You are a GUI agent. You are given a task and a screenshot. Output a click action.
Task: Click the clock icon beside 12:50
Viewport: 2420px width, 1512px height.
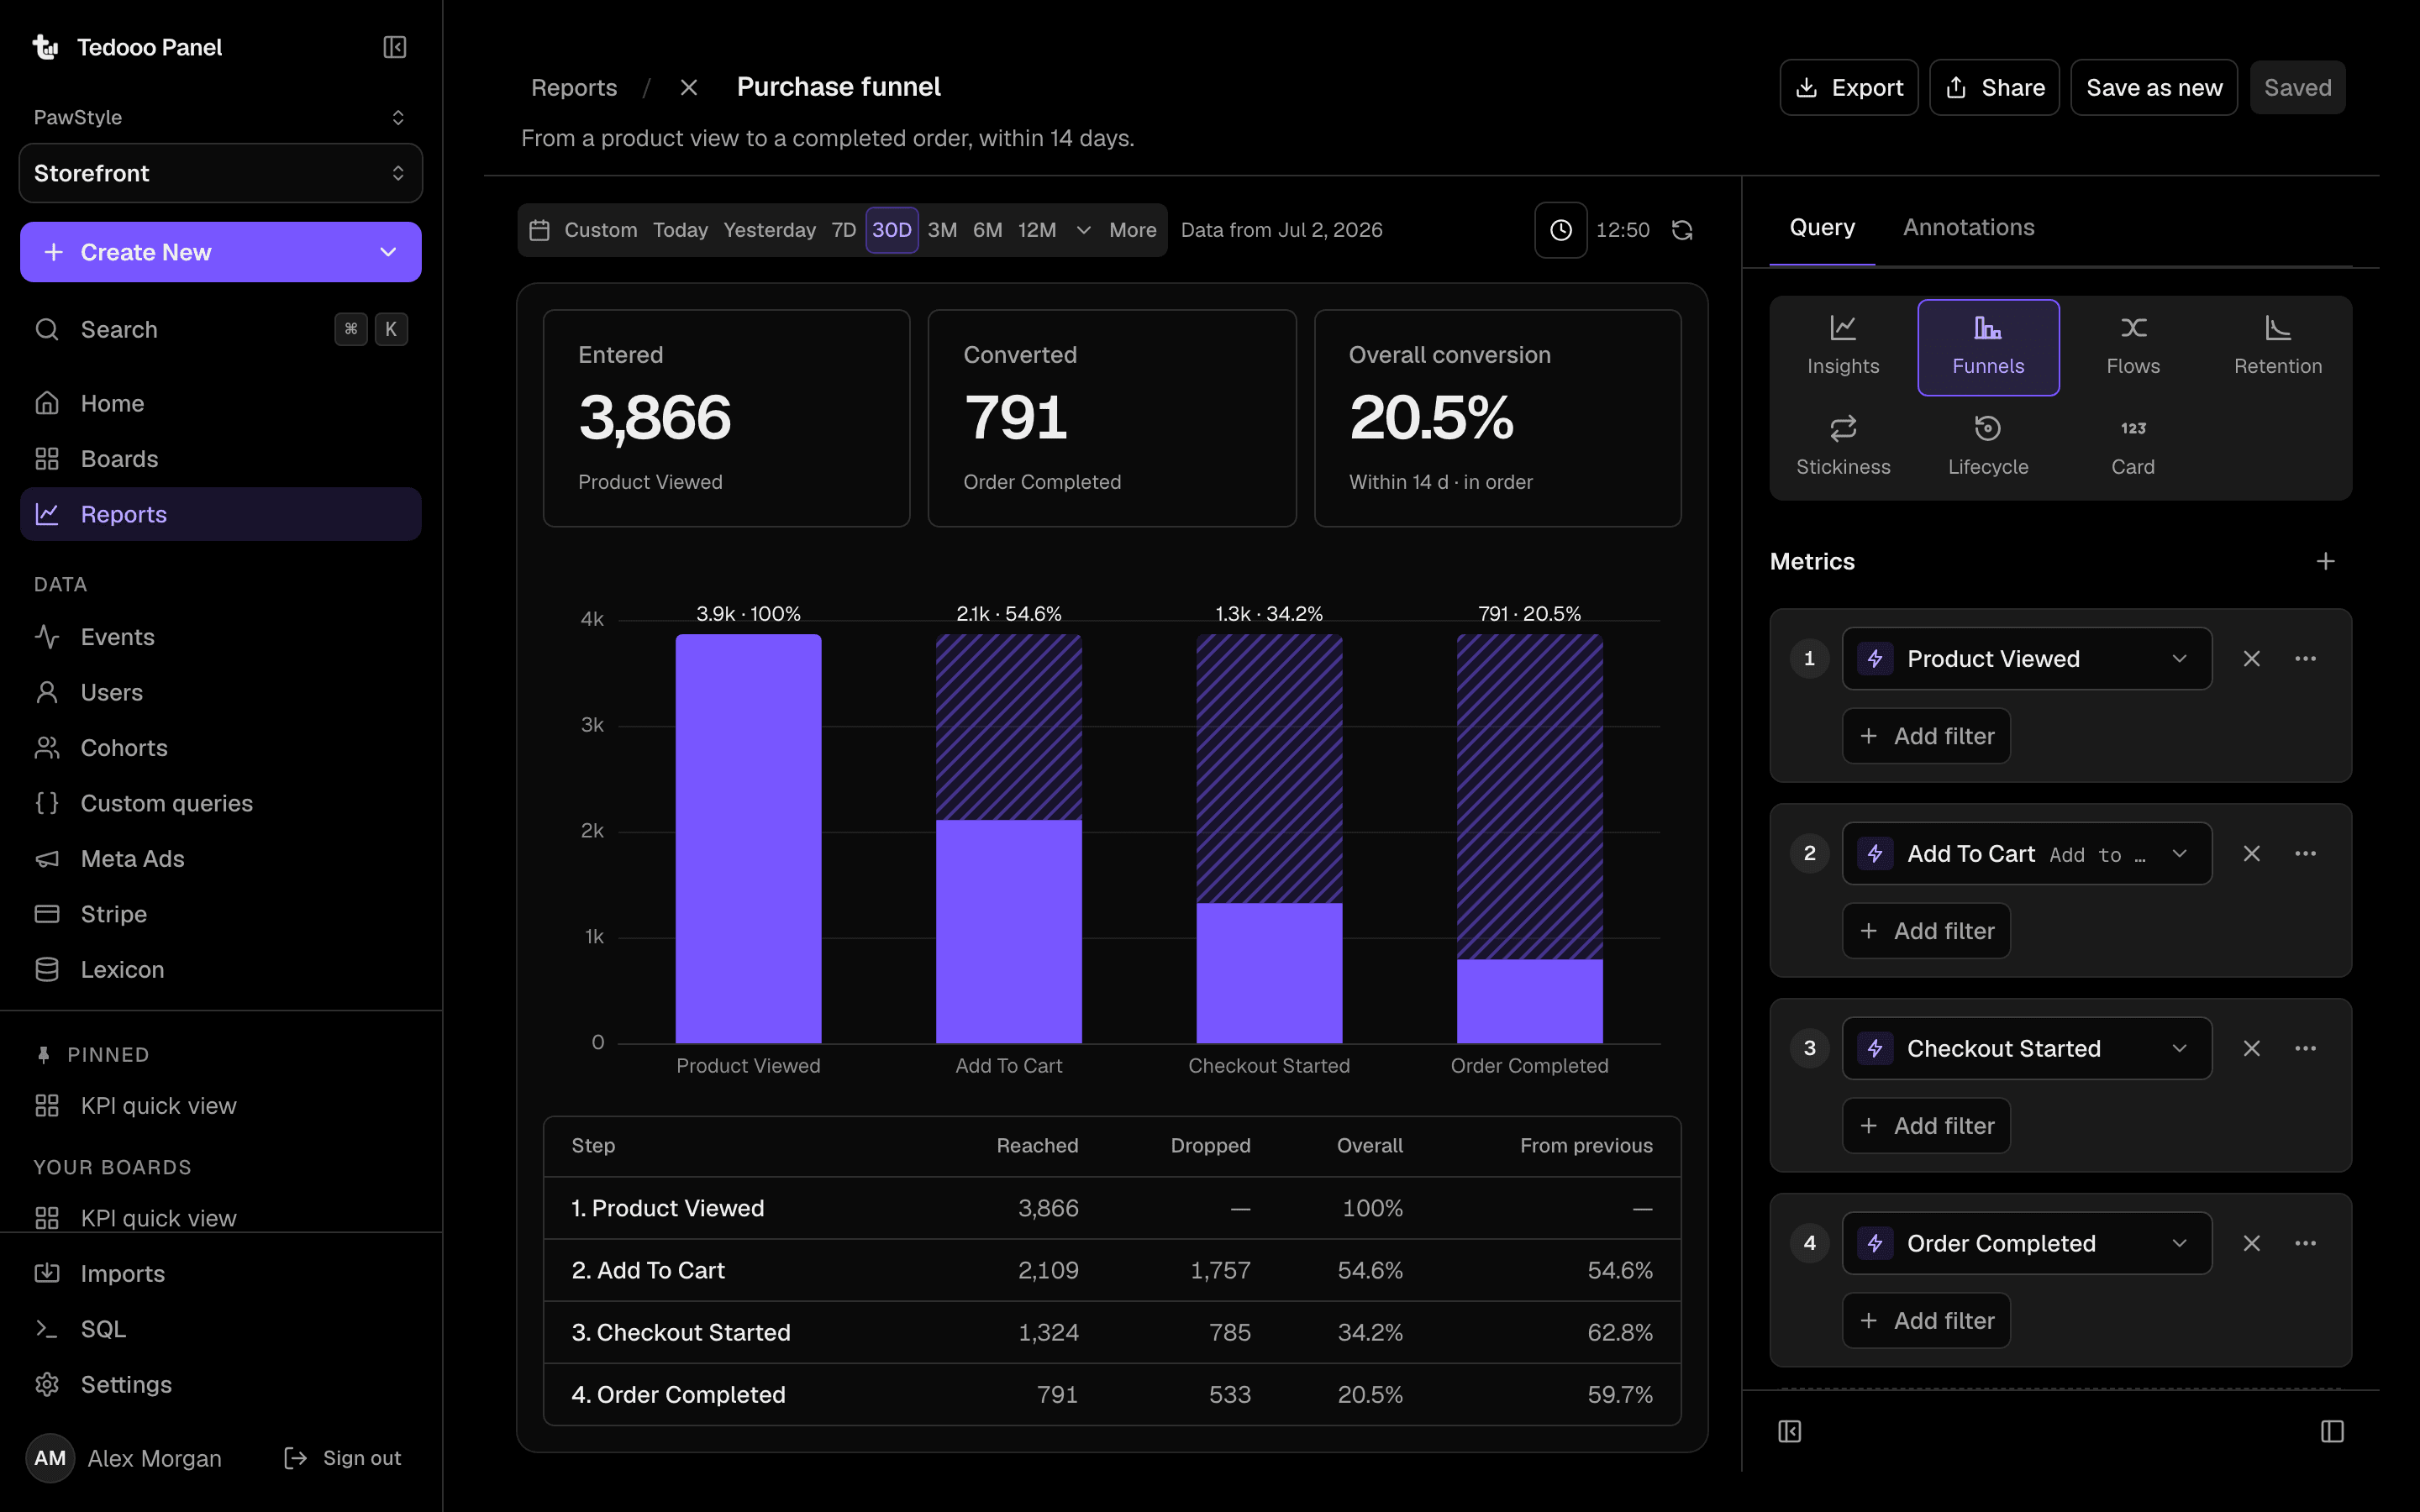click(1560, 230)
